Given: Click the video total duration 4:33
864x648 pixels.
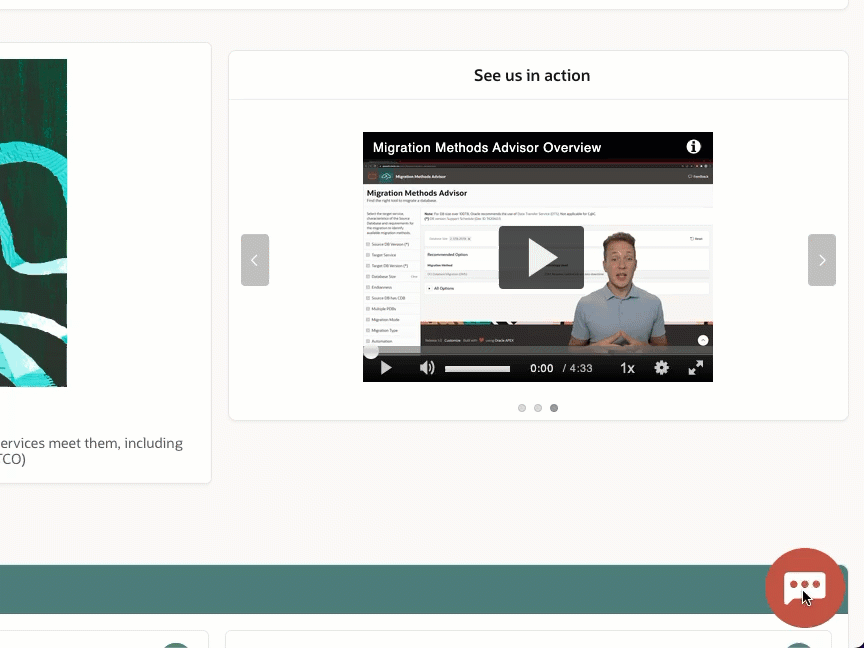Looking at the screenshot, I should click(x=581, y=368).
